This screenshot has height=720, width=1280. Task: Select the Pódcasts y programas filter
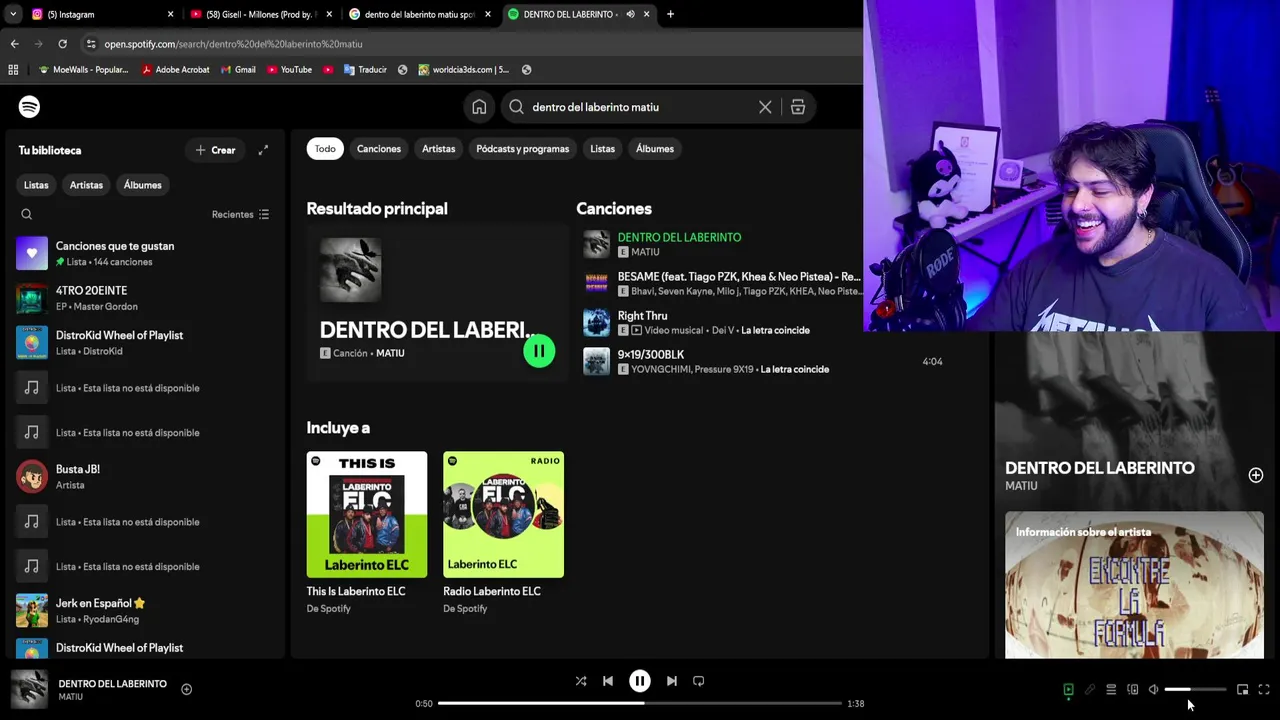pyautogui.click(x=523, y=149)
